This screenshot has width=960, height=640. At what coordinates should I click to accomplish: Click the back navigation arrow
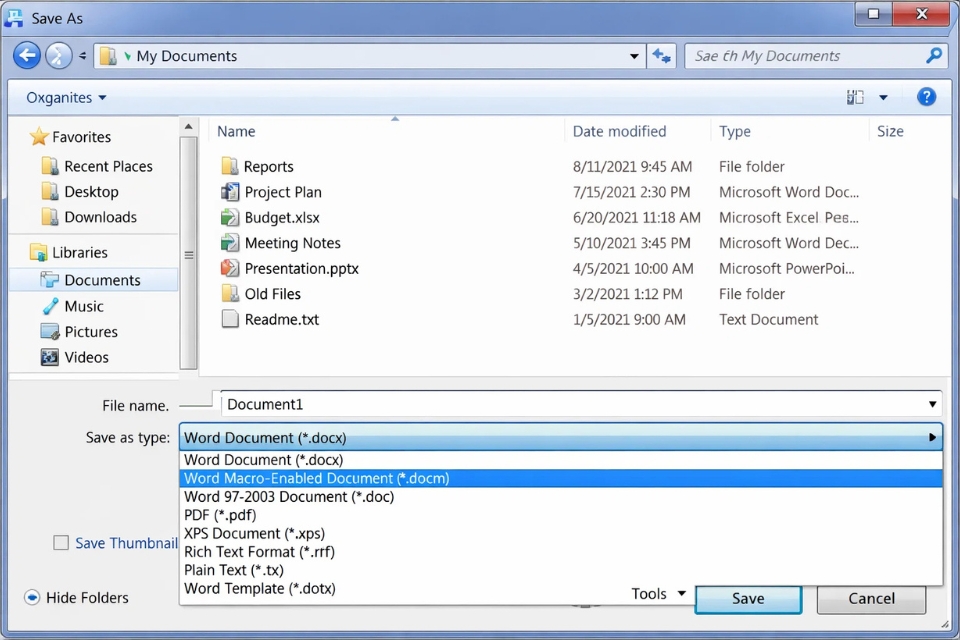[x=27, y=55]
